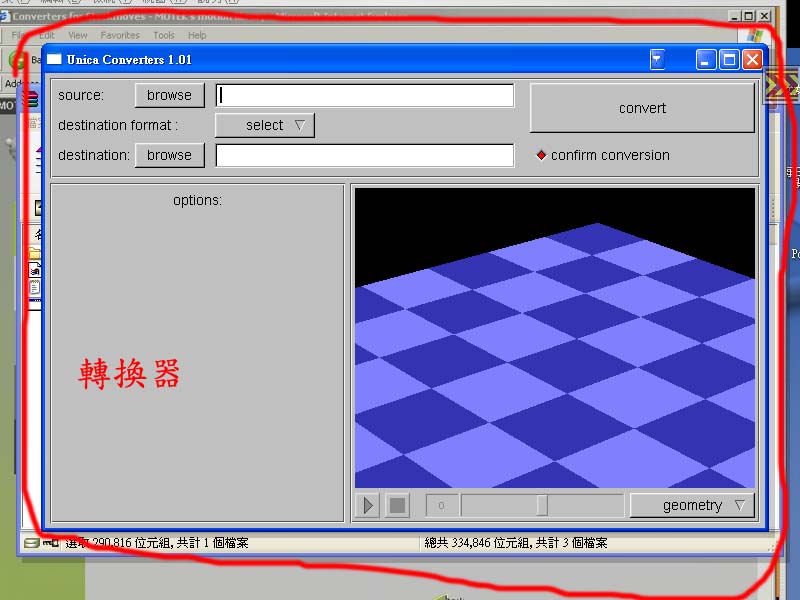Click the preview timeline slider handle

click(x=542, y=506)
